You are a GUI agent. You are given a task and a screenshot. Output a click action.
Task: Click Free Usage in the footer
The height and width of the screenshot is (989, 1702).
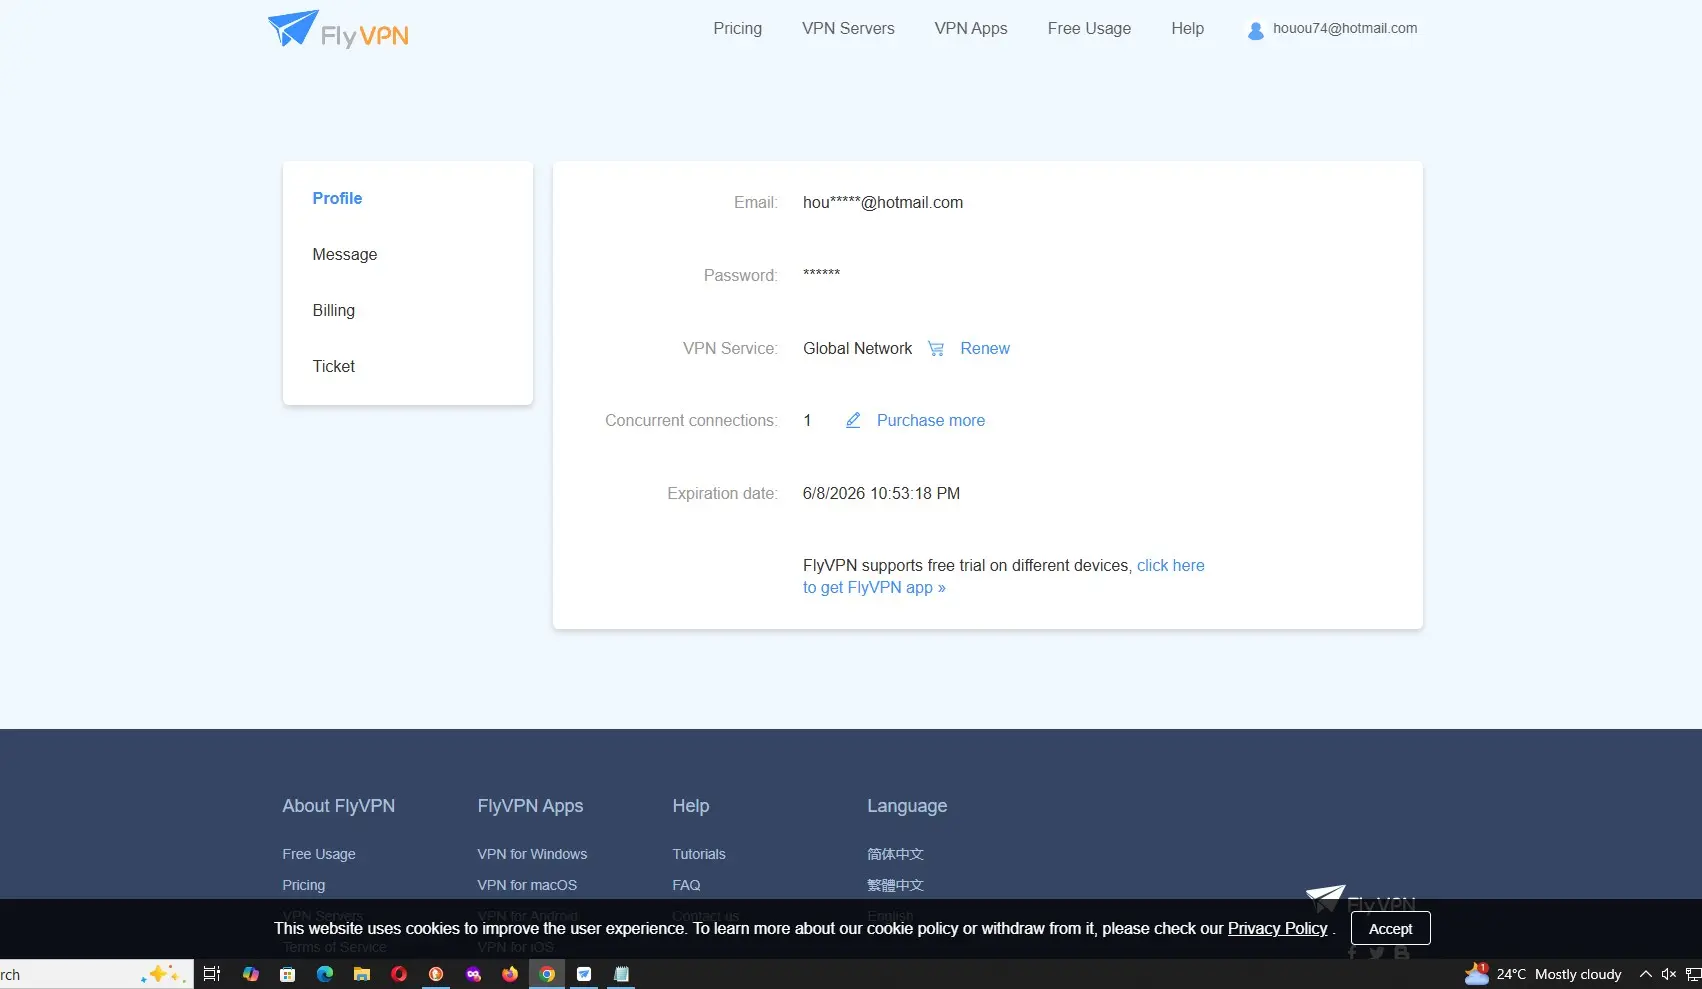[318, 854]
